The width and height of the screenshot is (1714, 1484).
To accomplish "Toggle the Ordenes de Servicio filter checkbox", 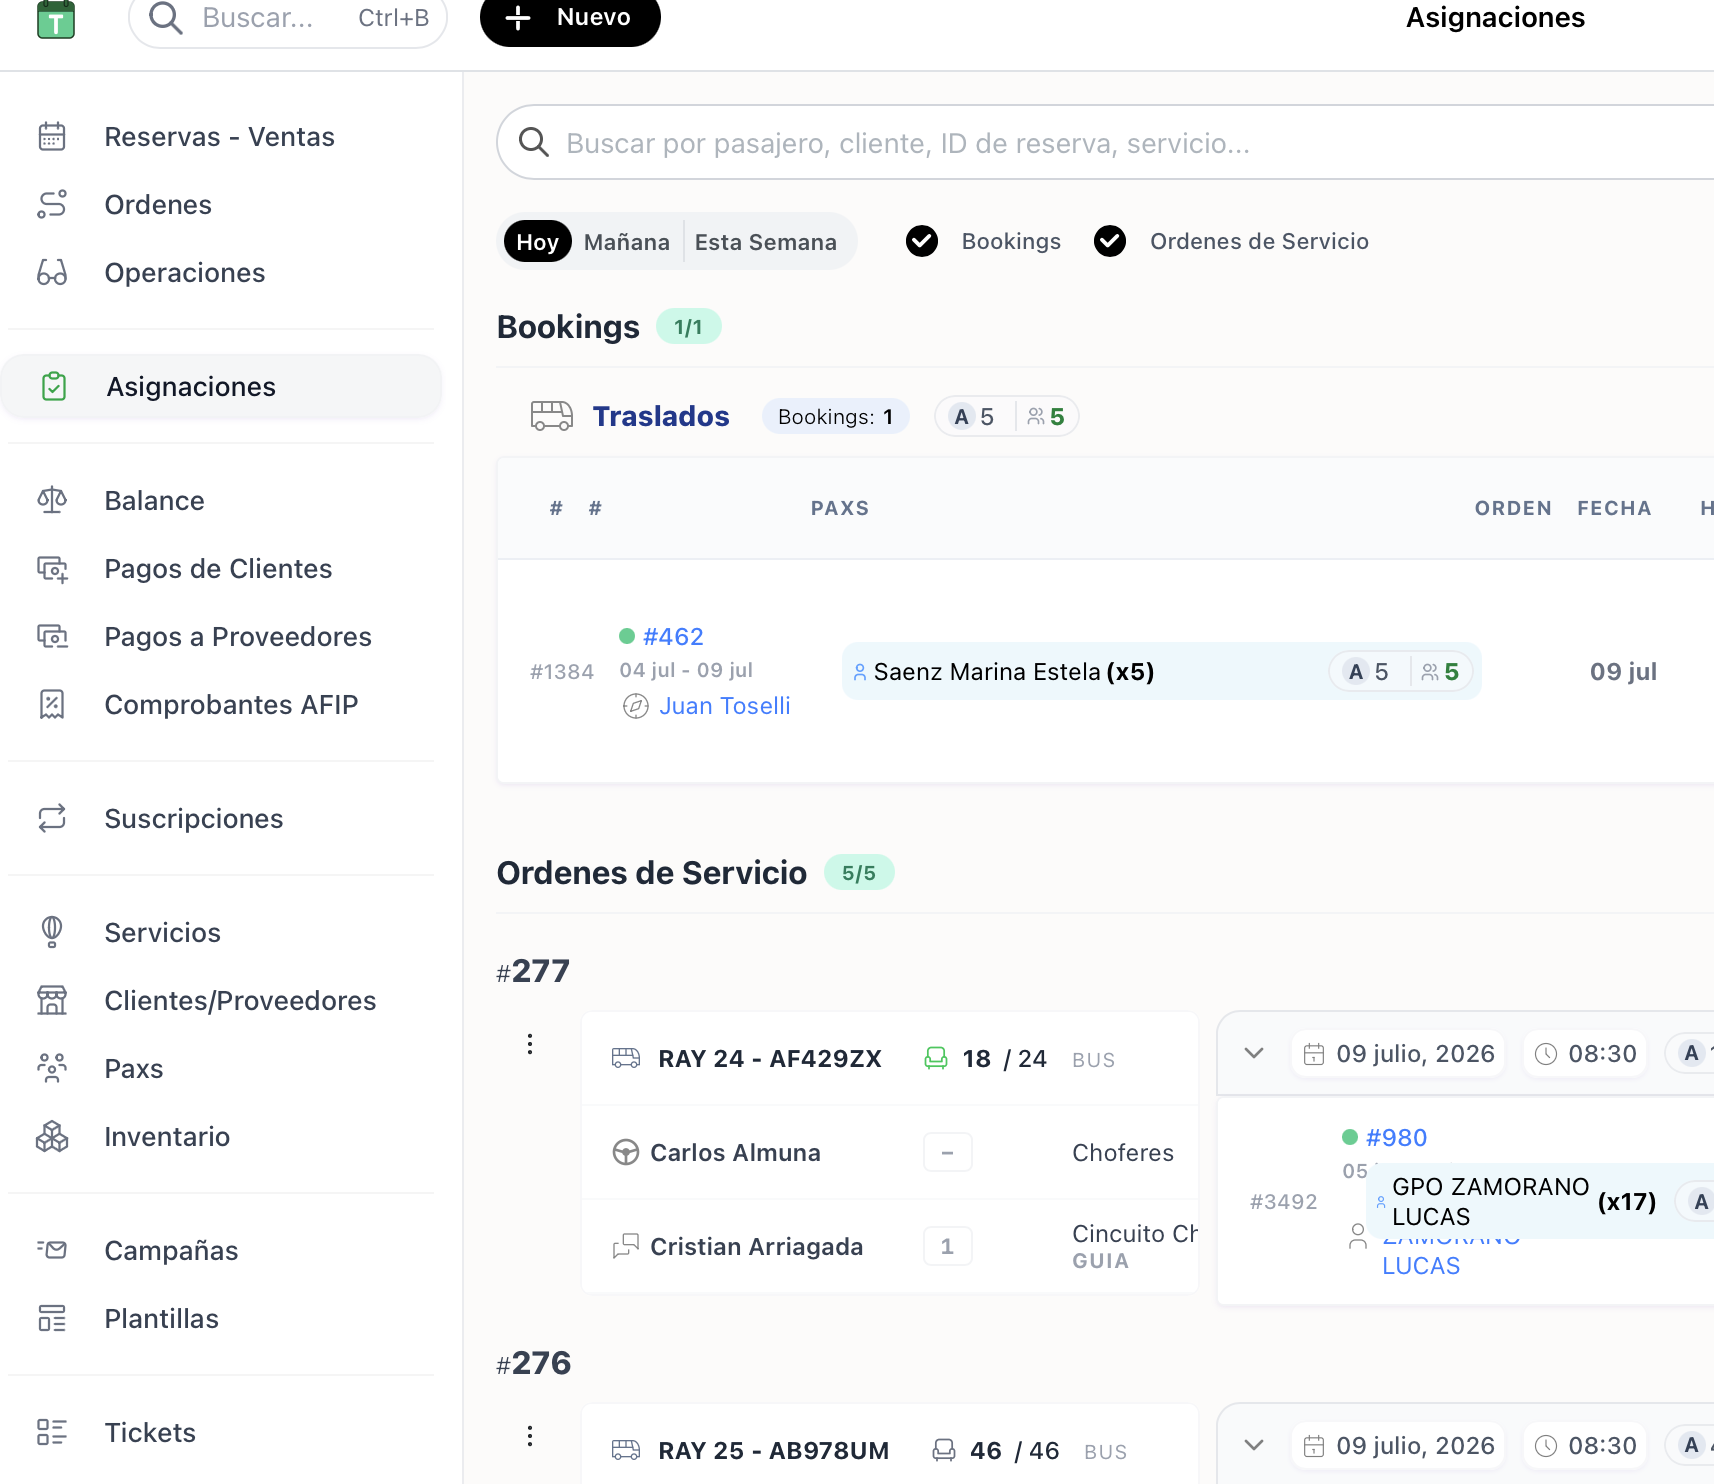I will point(1110,241).
